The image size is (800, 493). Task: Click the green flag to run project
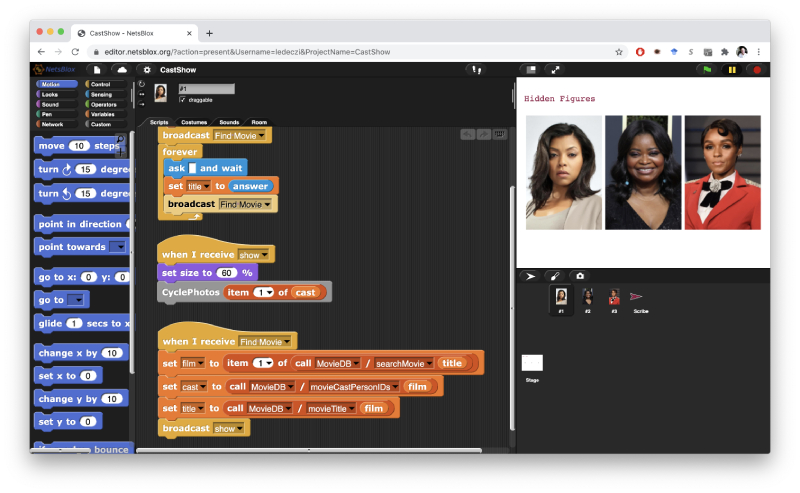click(707, 70)
